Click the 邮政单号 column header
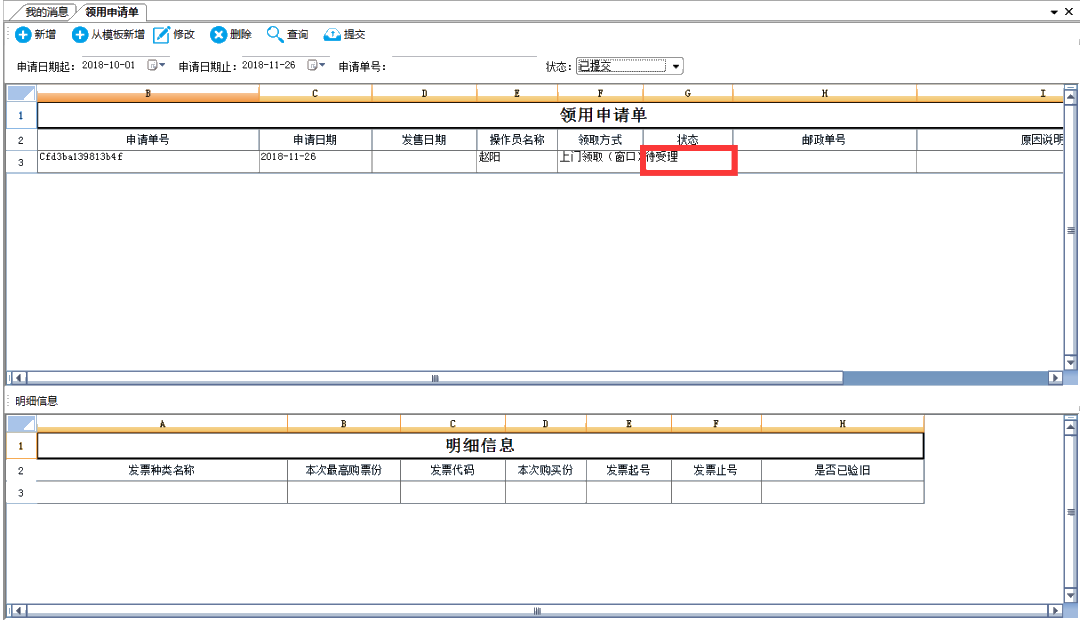The height and width of the screenshot is (620, 1080). (824, 140)
